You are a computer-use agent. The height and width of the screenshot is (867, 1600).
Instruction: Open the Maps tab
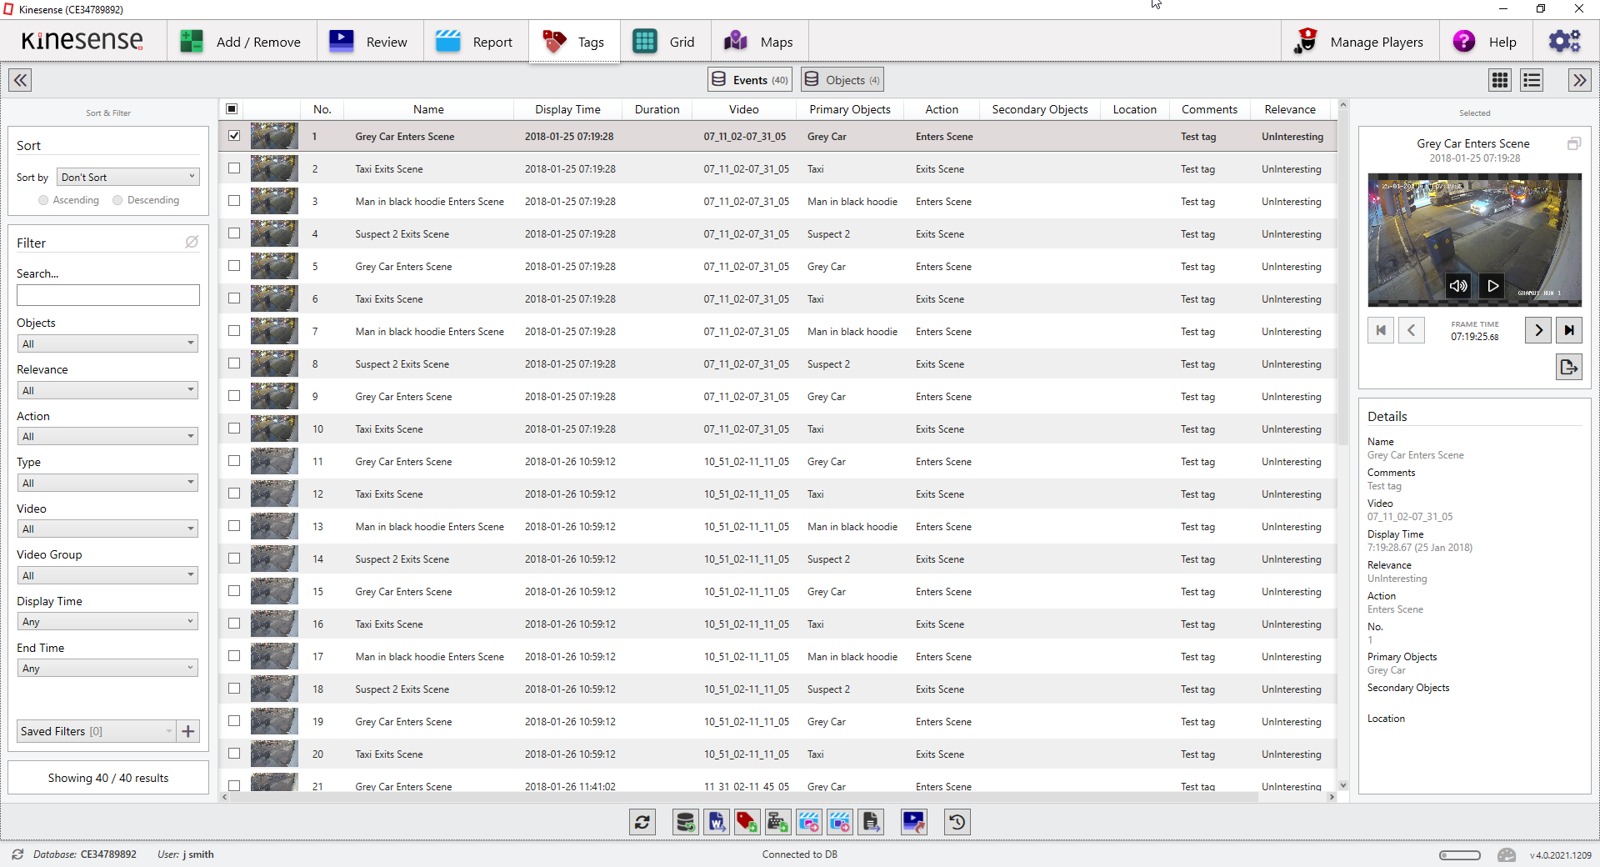coord(758,42)
